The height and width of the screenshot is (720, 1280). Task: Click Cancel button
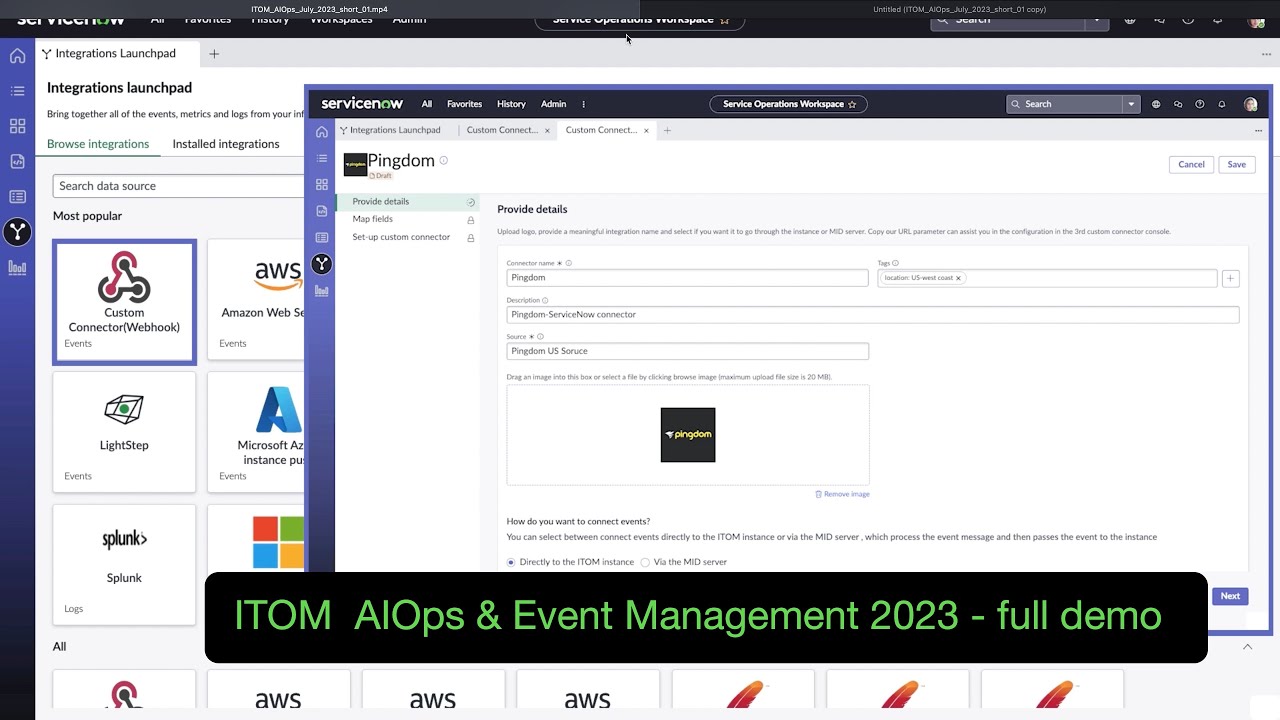tap(1191, 164)
